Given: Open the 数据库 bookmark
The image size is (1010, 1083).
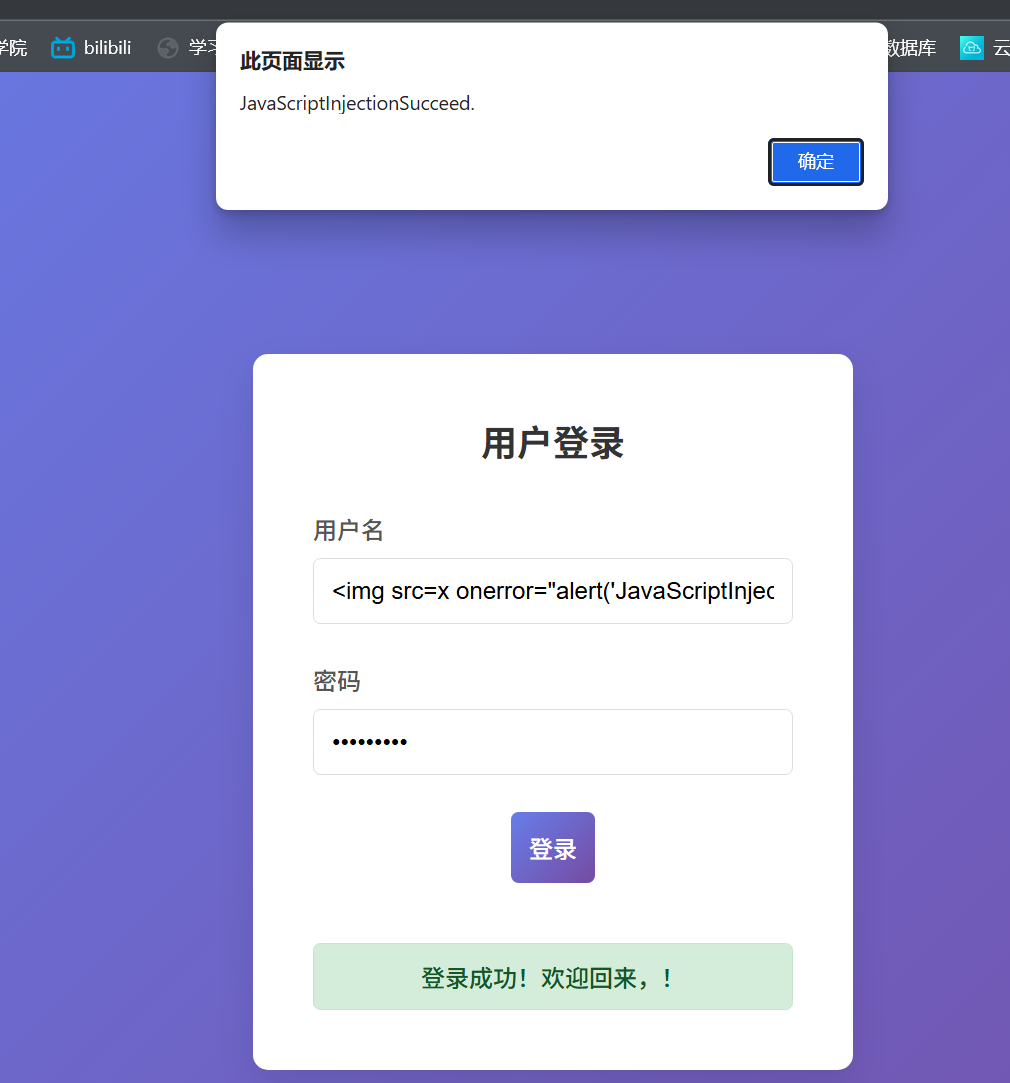Looking at the screenshot, I should coord(912,48).
